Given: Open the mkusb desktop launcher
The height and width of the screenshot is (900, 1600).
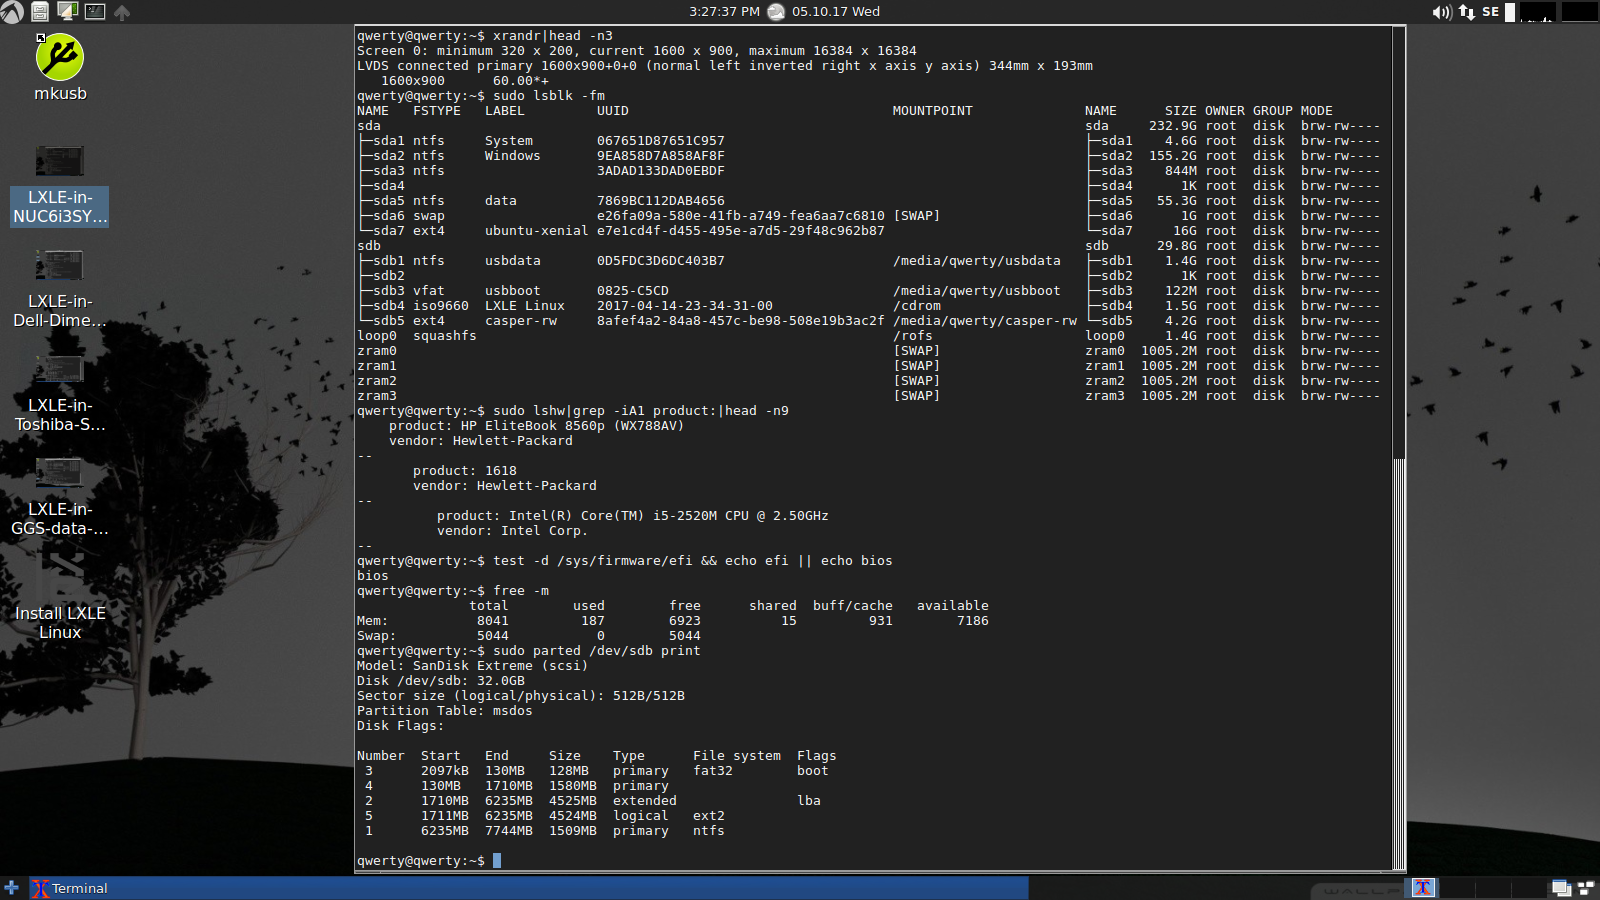Looking at the screenshot, I should coord(60,68).
